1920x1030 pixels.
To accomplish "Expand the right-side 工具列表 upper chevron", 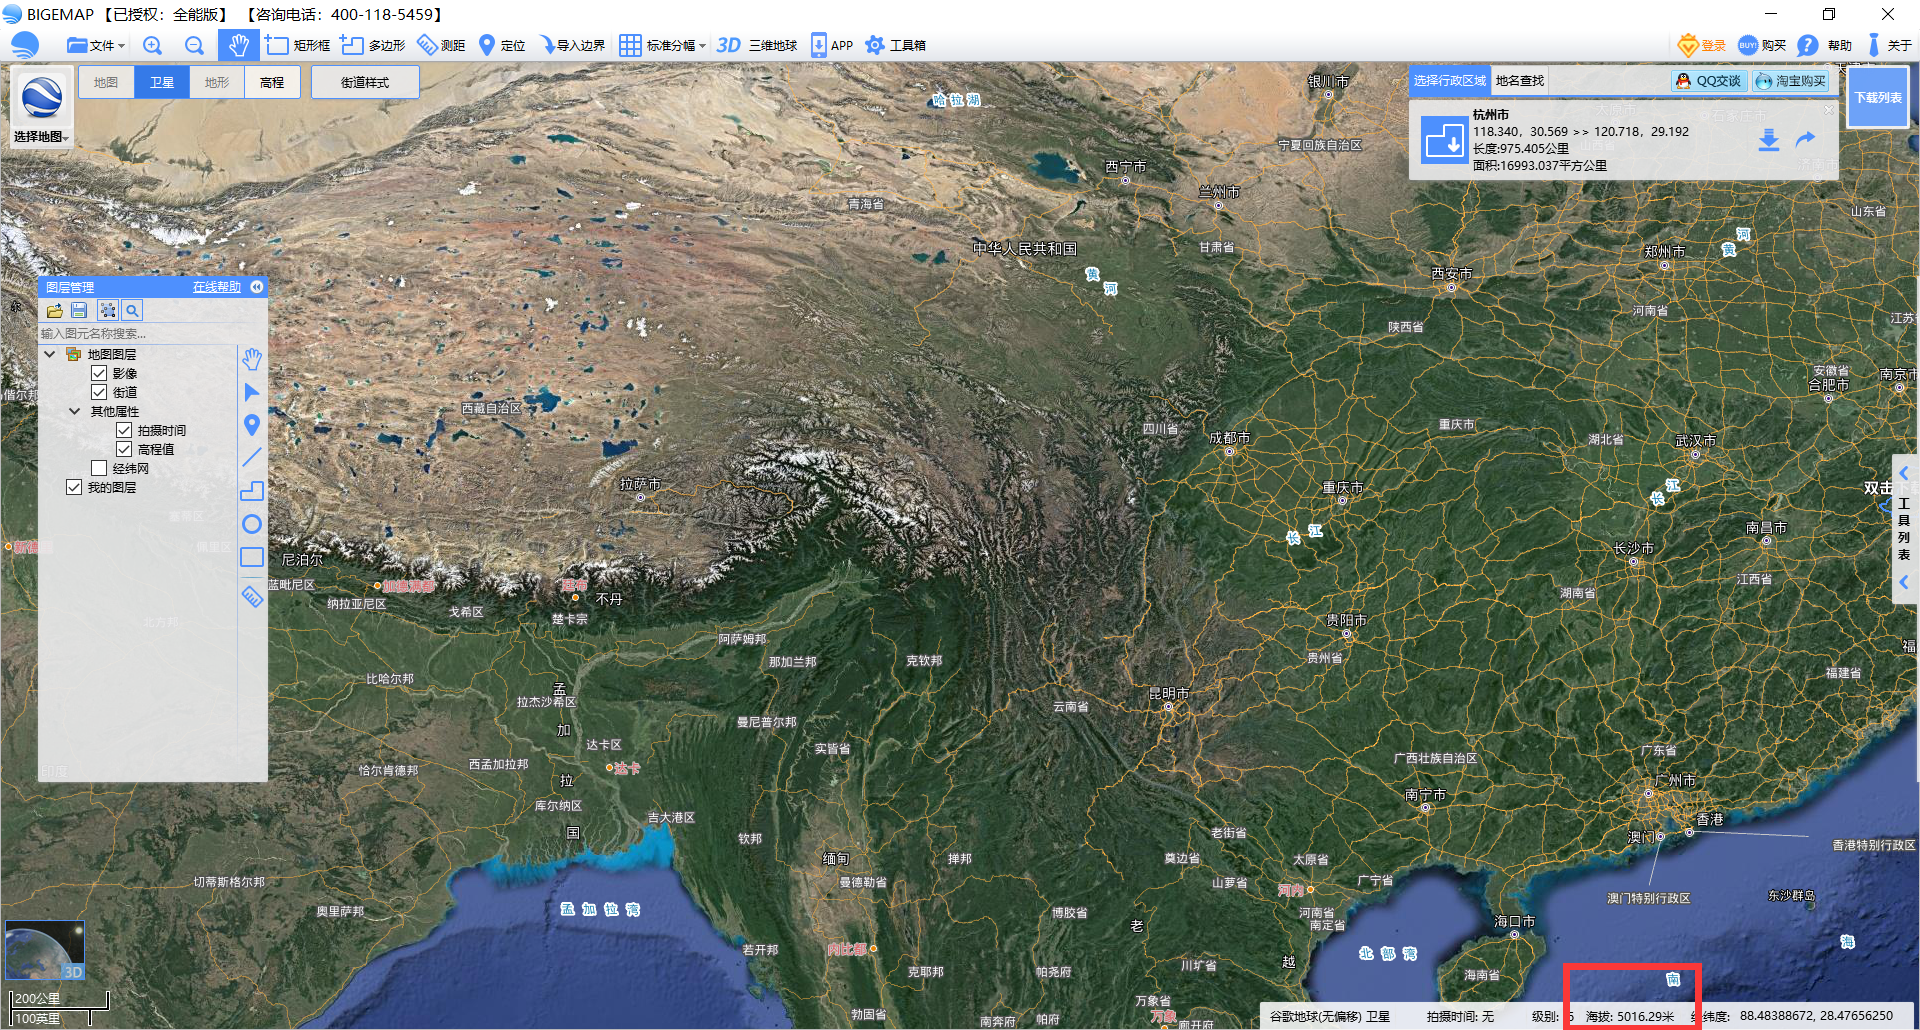I will 1904,473.
